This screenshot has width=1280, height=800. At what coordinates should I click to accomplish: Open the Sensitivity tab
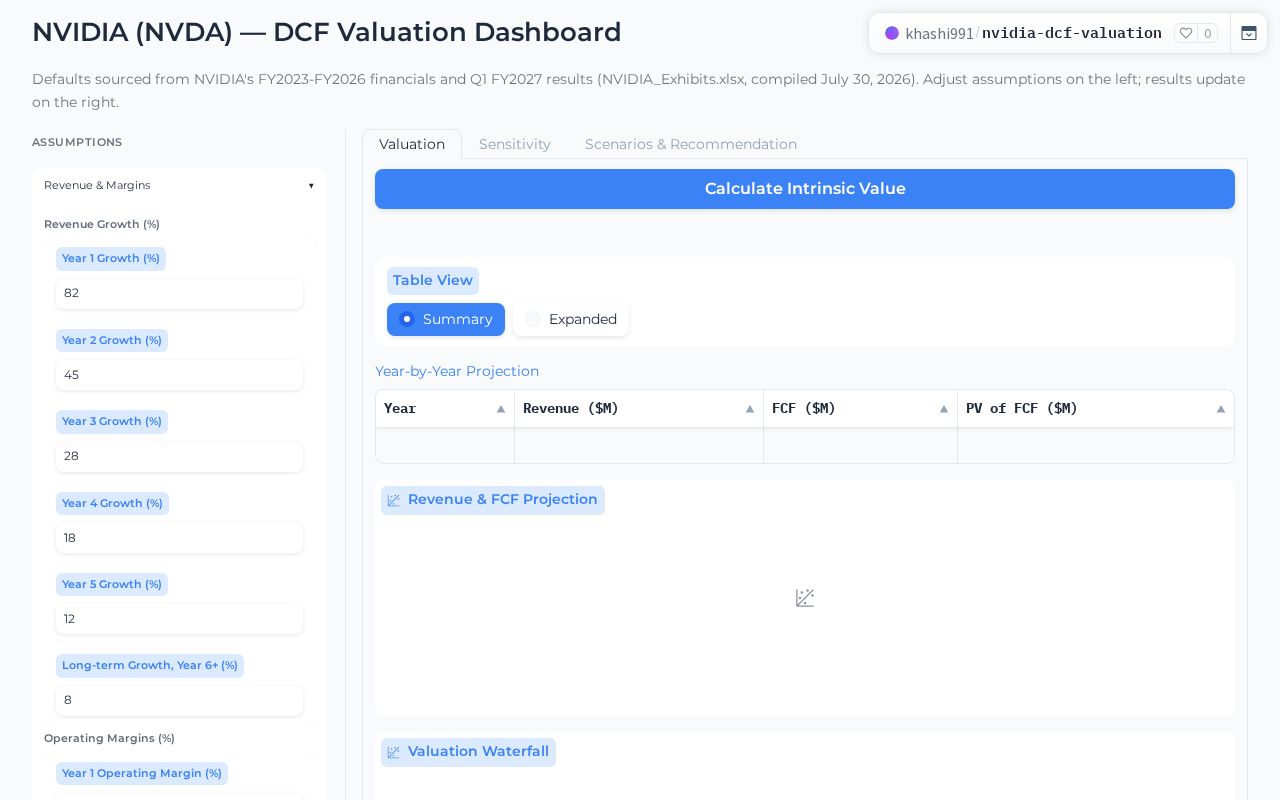pos(515,144)
